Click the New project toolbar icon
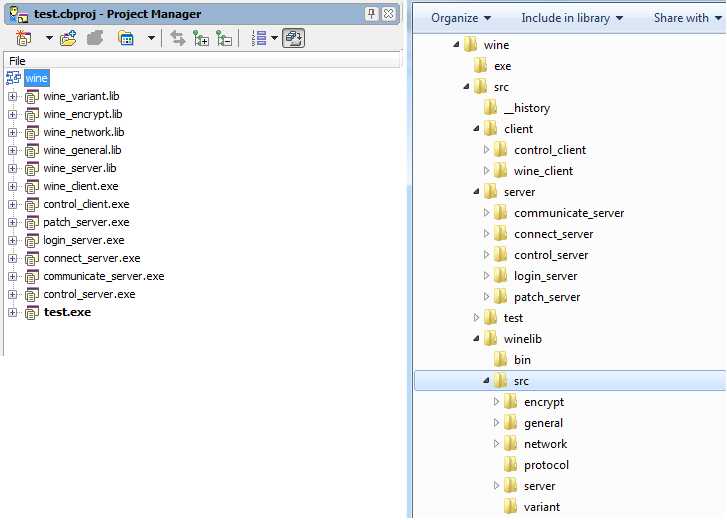 24,38
